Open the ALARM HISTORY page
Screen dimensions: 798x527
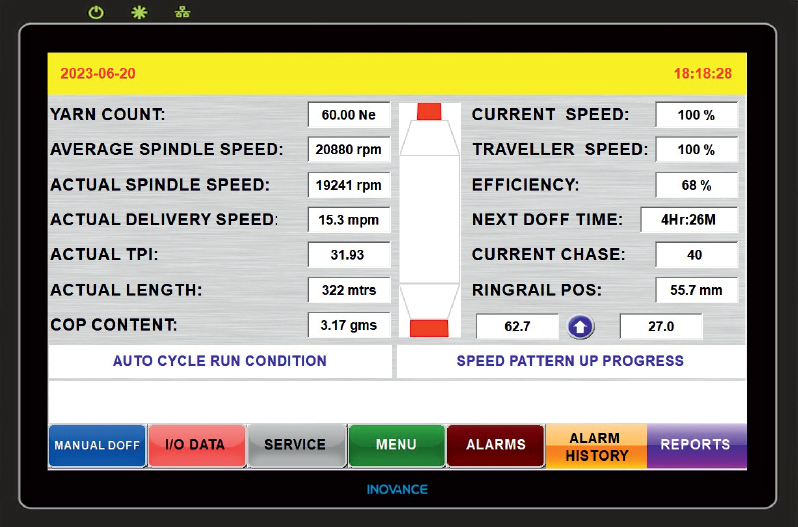[x=596, y=446]
